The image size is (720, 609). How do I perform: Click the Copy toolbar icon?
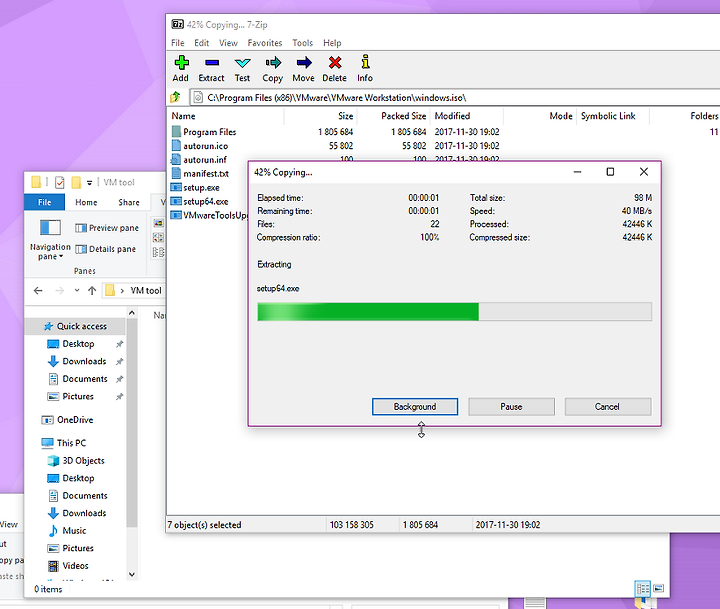tap(273, 62)
